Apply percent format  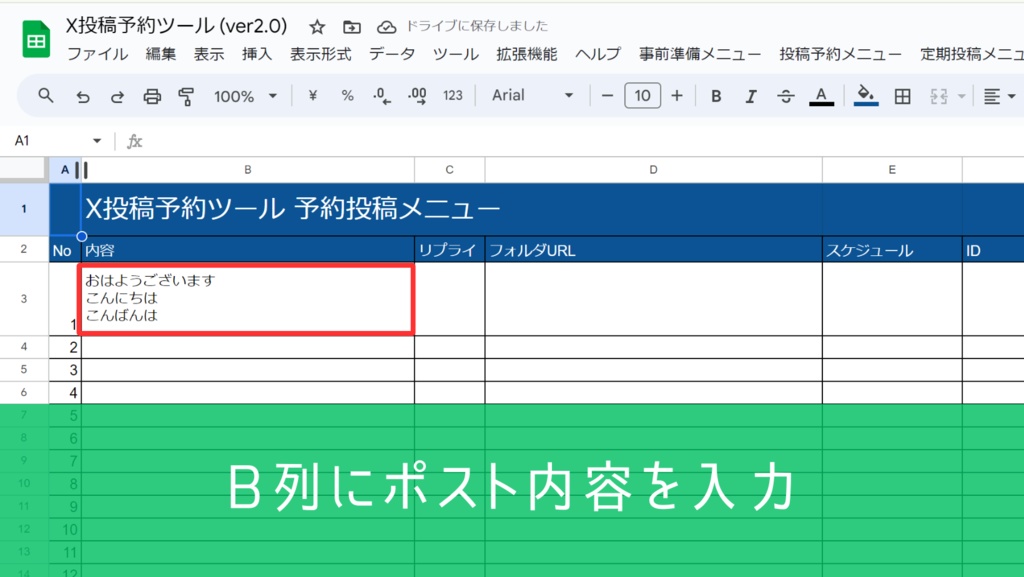tap(346, 96)
